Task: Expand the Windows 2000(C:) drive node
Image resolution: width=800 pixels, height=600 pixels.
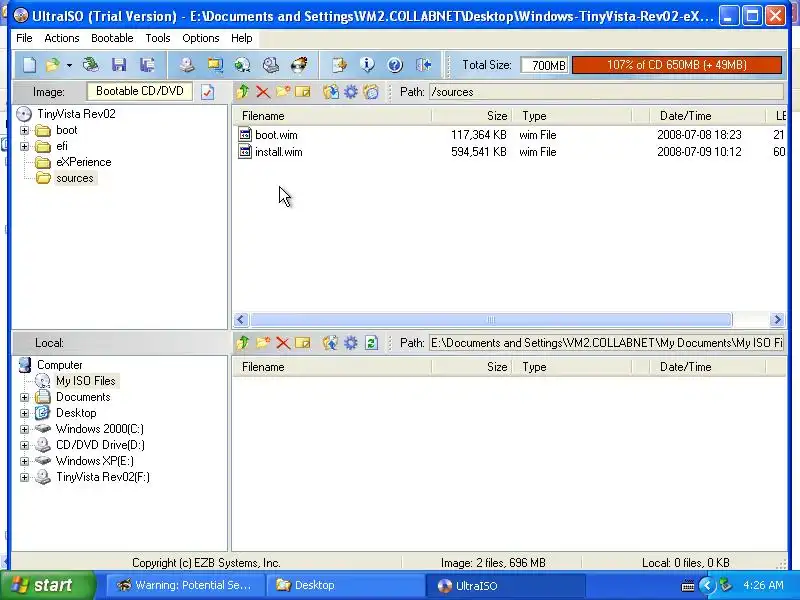Action: click(24, 429)
